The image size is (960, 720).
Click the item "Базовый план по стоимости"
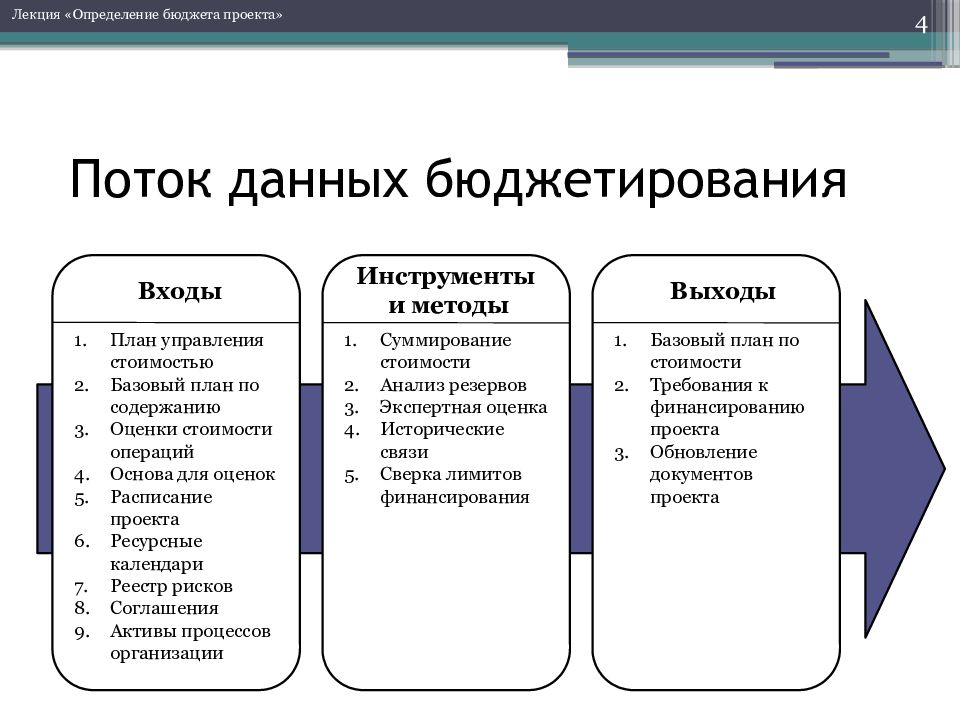pyautogui.click(x=724, y=351)
